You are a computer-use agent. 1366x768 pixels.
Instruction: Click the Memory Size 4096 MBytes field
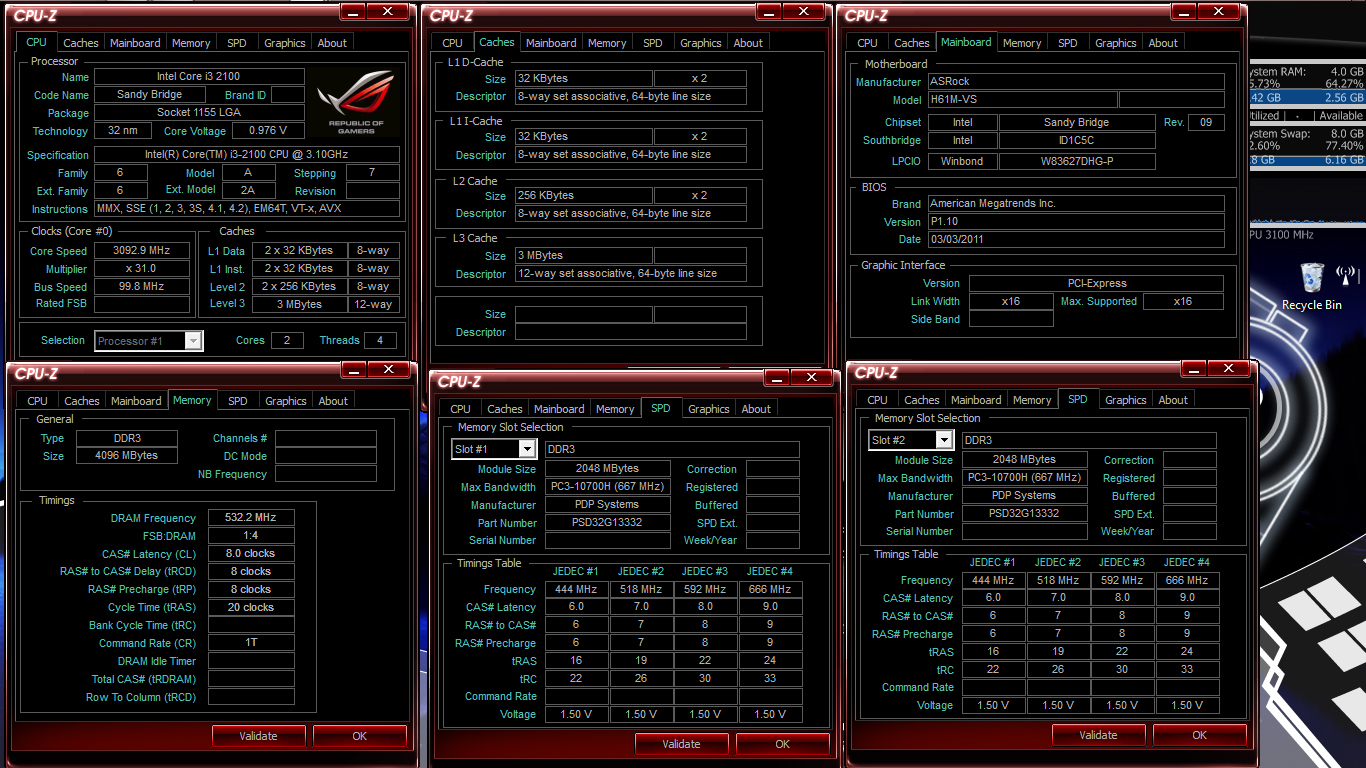(126, 456)
